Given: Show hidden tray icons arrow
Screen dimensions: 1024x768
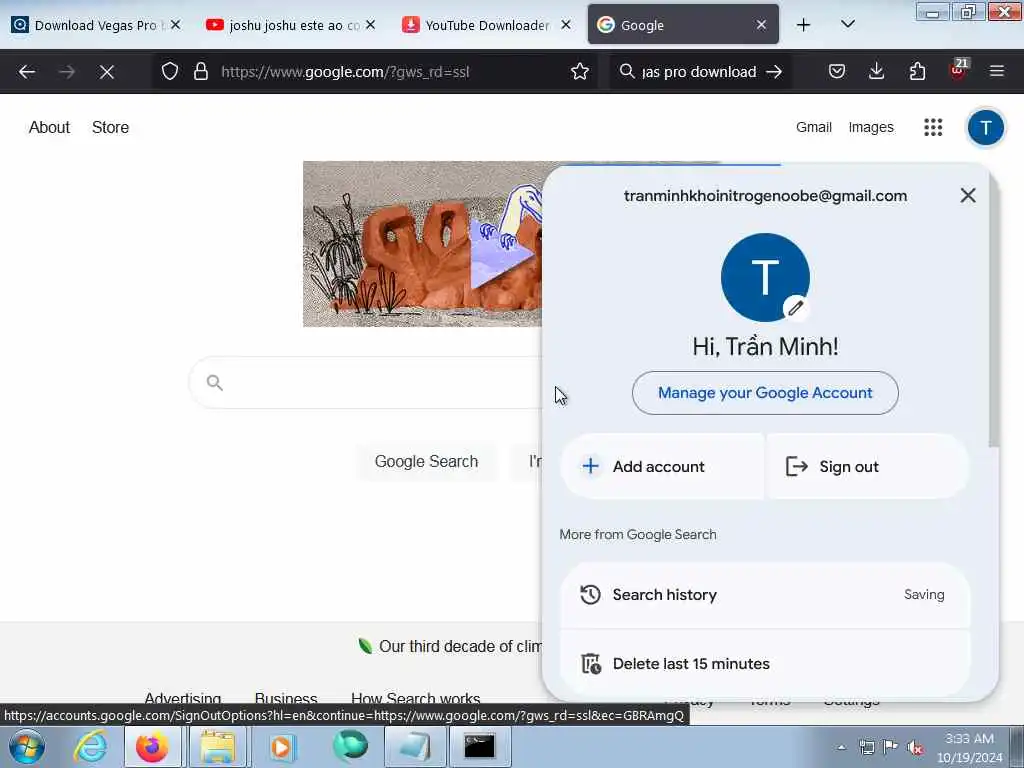Looking at the screenshot, I should tap(841, 747).
